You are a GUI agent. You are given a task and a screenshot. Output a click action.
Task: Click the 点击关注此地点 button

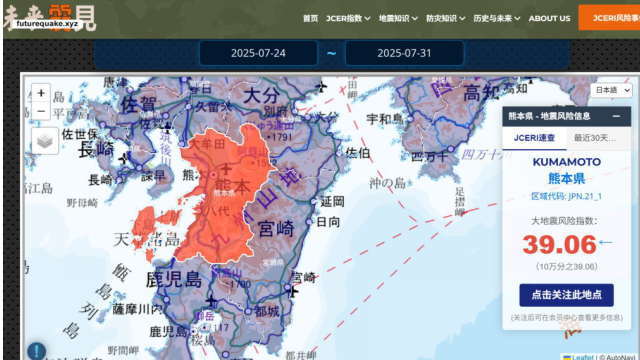pos(566,295)
